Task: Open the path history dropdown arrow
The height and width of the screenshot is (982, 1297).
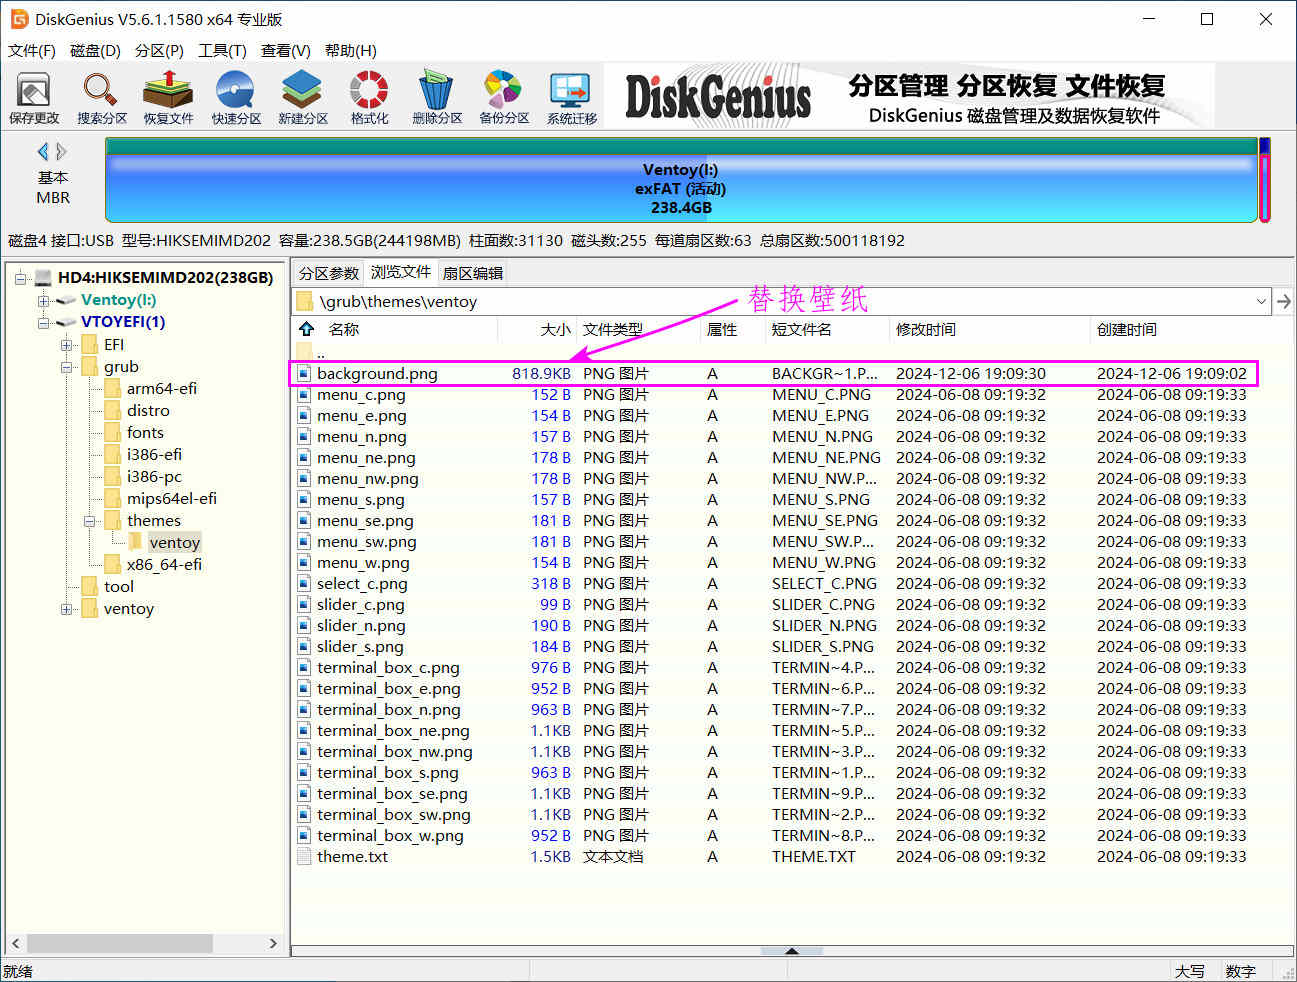Action: coord(1260,301)
